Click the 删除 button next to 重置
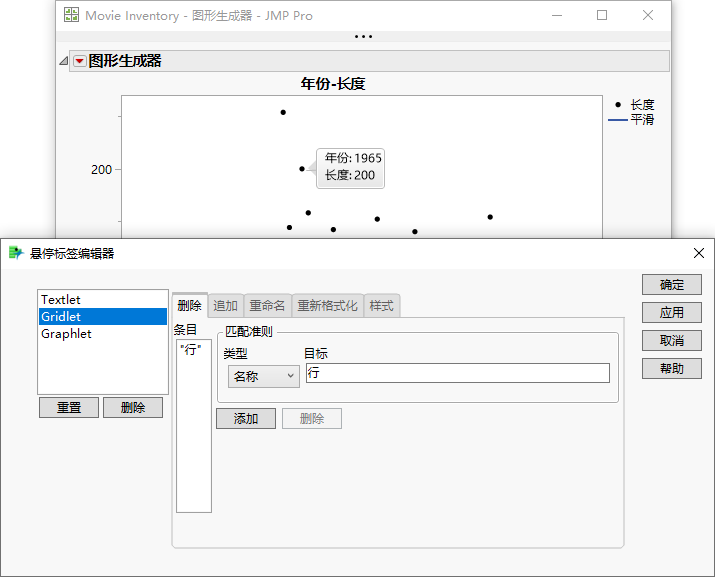Image resolution: width=715 pixels, height=577 pixels. tap(133, 407)
